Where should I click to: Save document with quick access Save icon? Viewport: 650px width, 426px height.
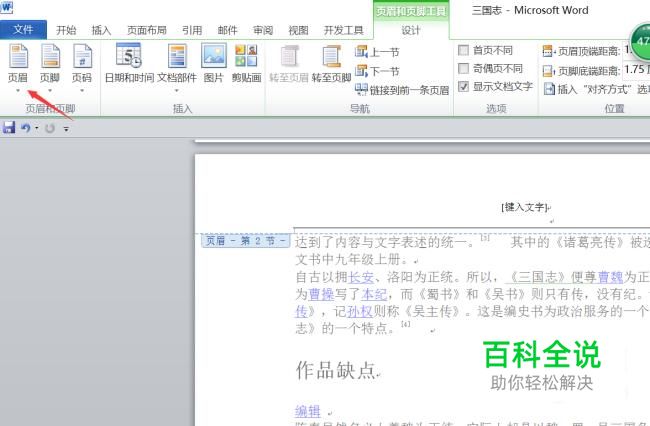tap(9, 128)
